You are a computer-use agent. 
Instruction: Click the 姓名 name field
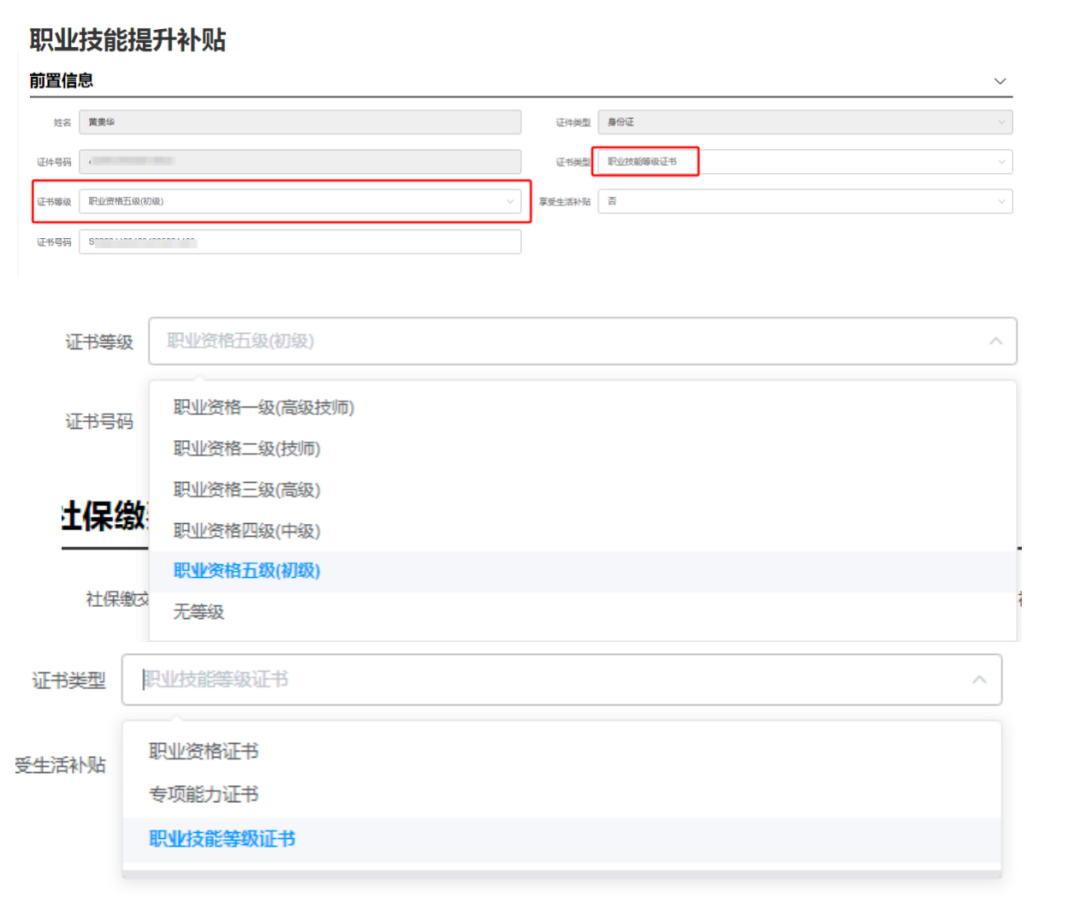[x=300, y=122]
